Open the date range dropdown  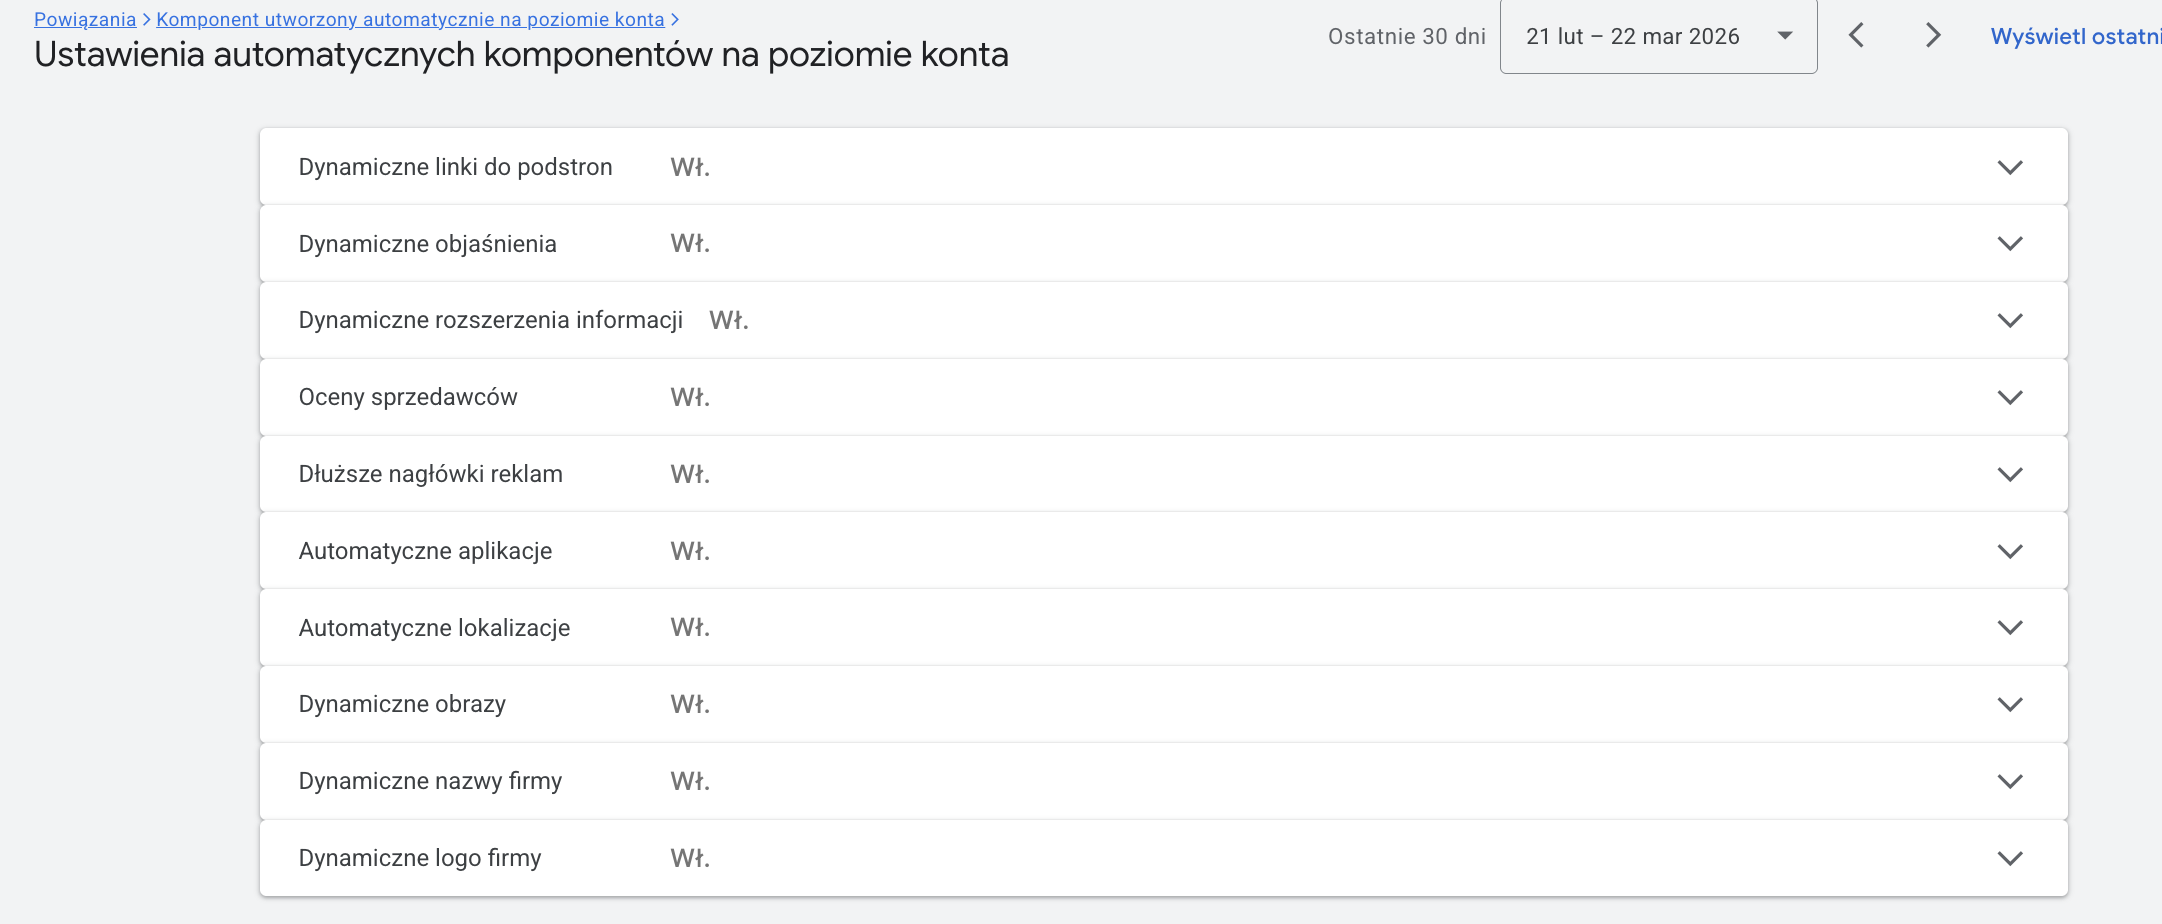(1658, 37)
